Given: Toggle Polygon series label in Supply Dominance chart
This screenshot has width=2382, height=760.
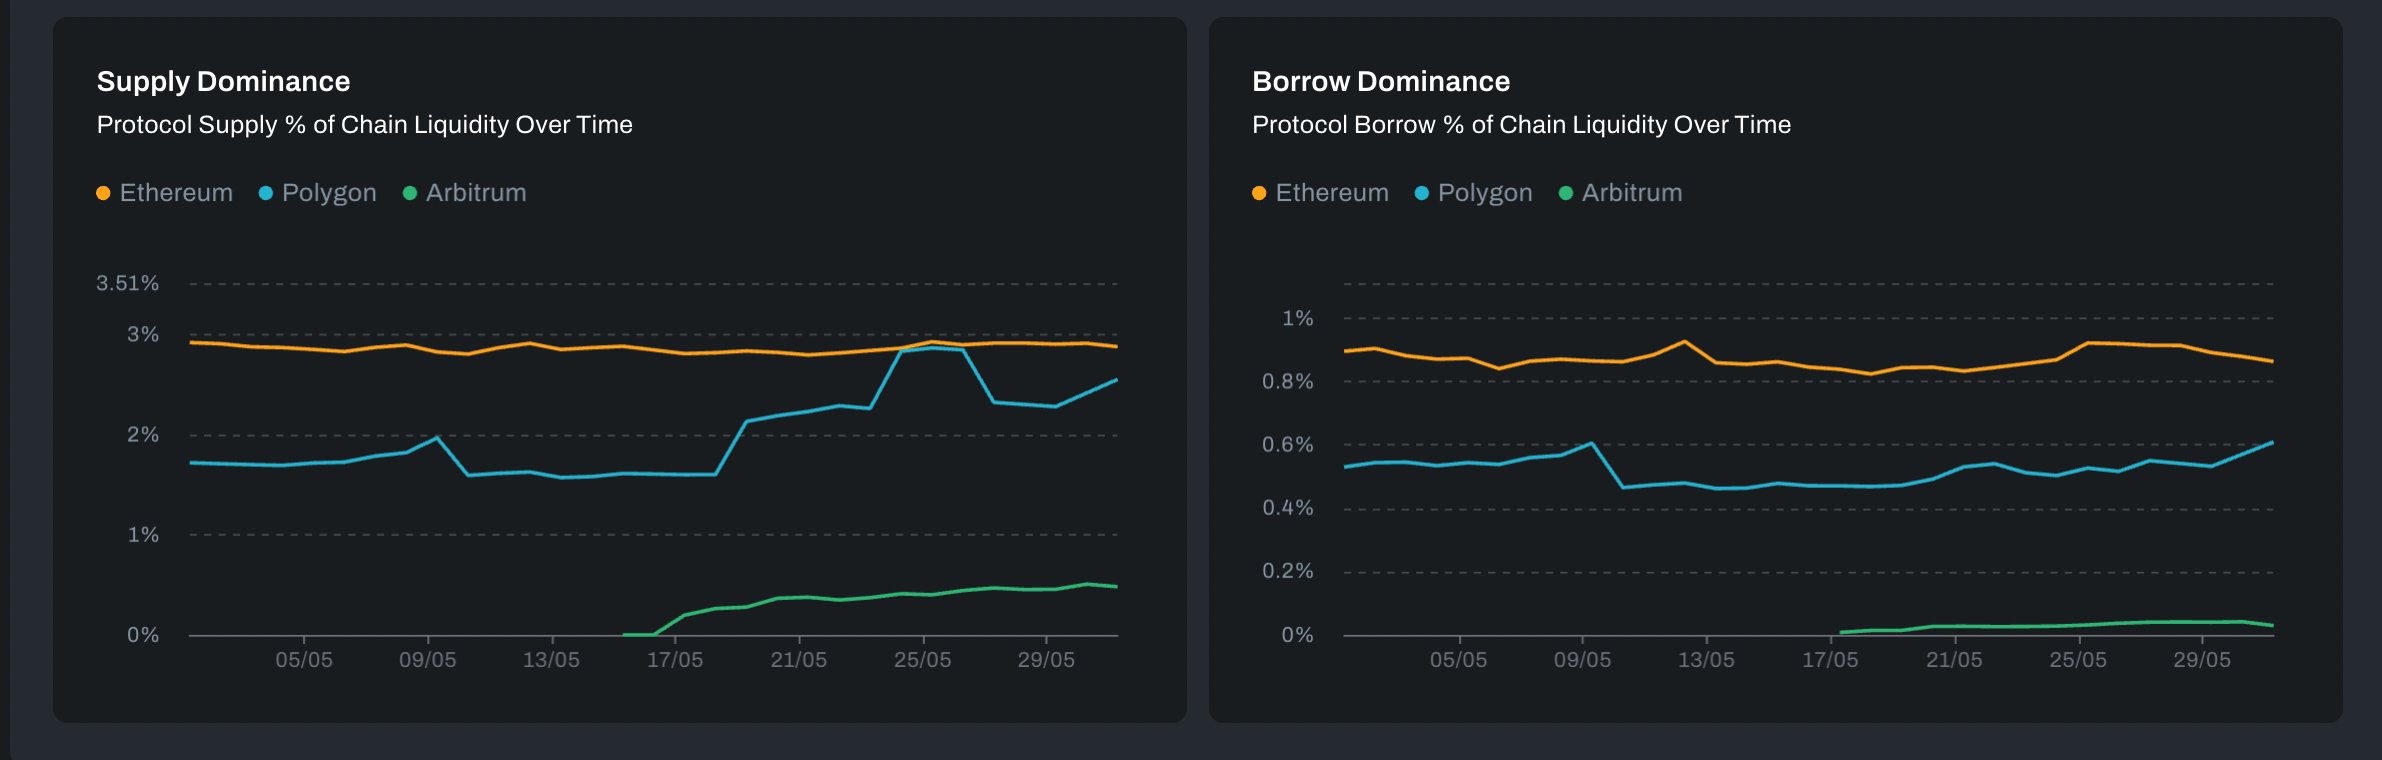Looking at the screenshot, I should [329, 193].
